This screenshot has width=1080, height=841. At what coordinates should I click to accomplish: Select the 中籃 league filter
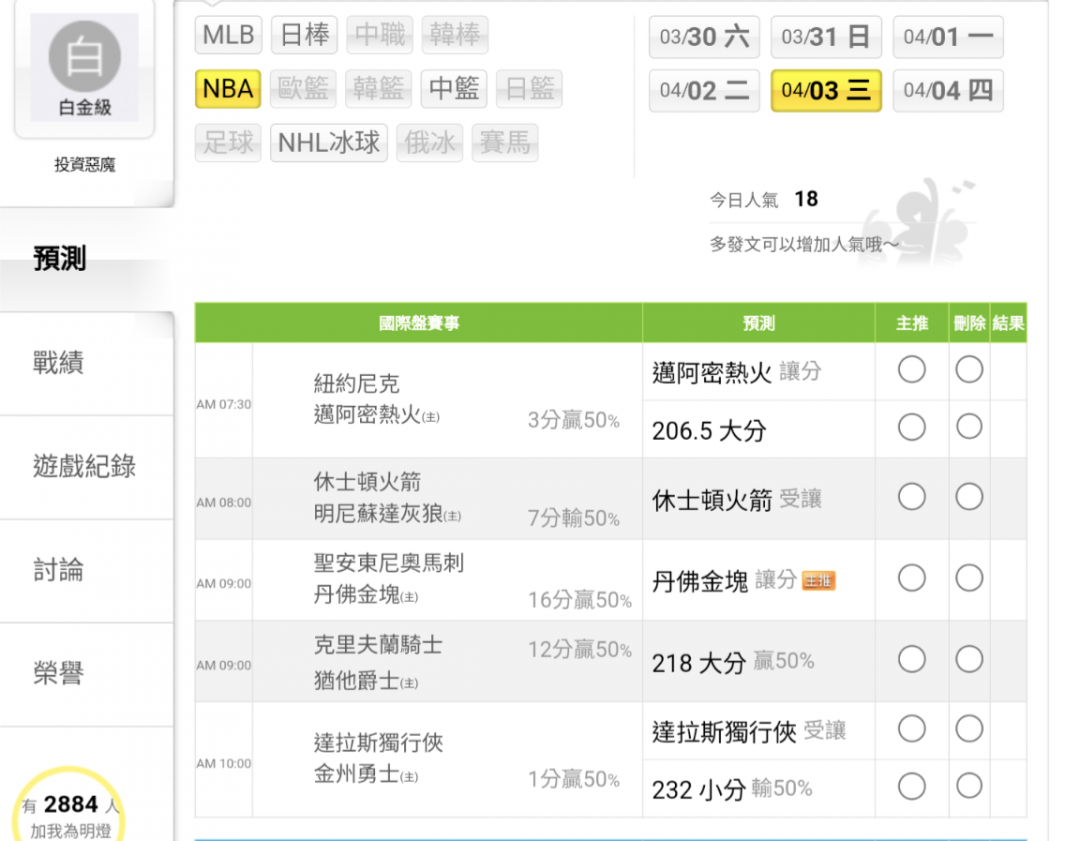click(x=454, y=89)
